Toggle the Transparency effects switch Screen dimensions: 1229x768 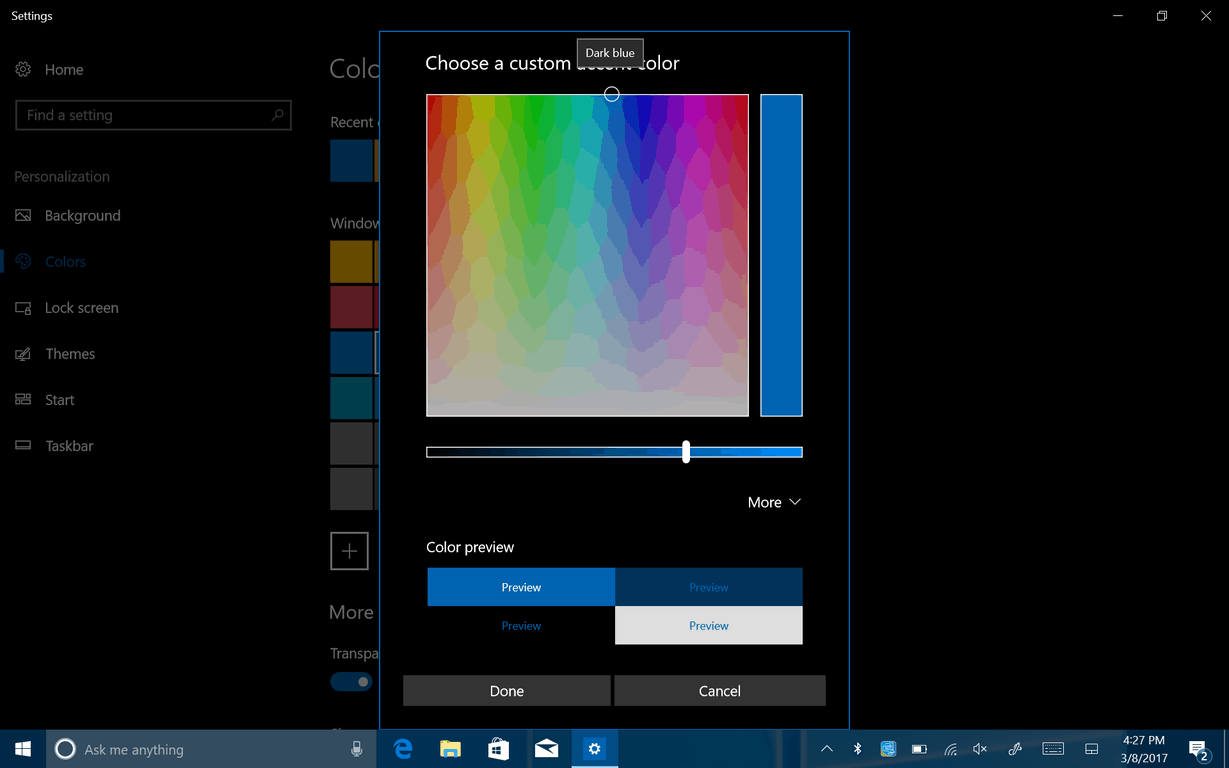click(x=351, y=681)
